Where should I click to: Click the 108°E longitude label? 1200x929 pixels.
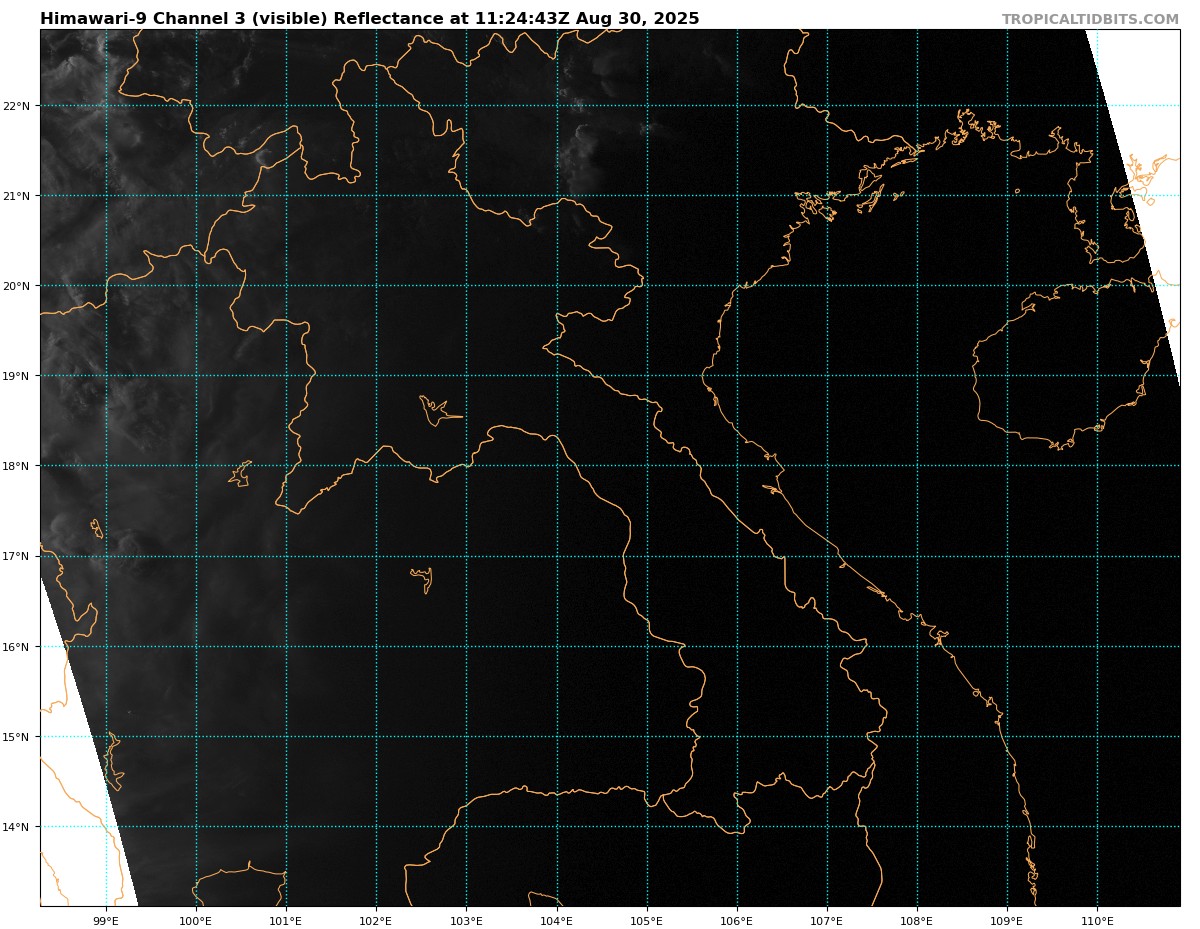tap(917, 920)
